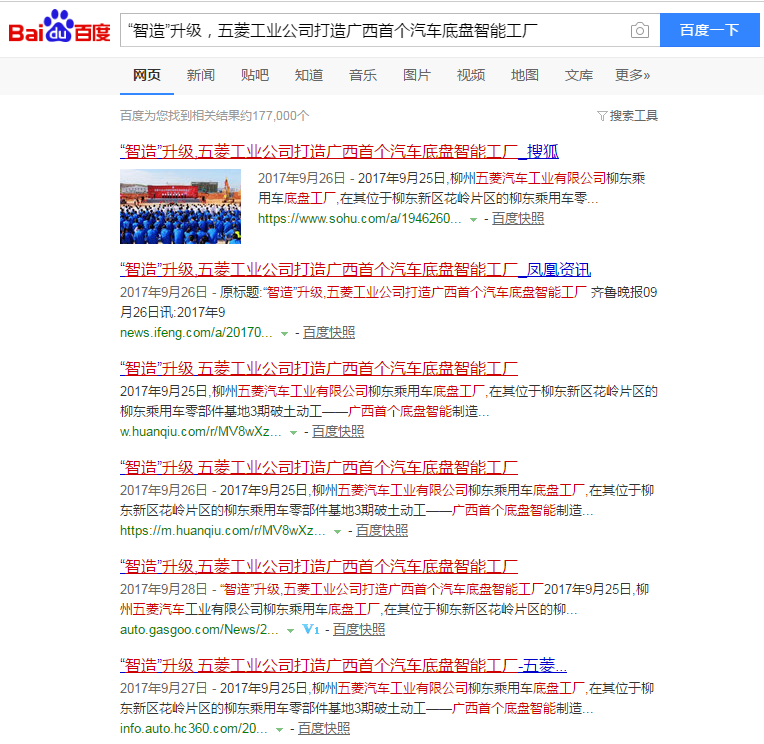The image size is (764, 744).
Task: Open result title above auto.gasgoo.com URL
Action: 319,566
